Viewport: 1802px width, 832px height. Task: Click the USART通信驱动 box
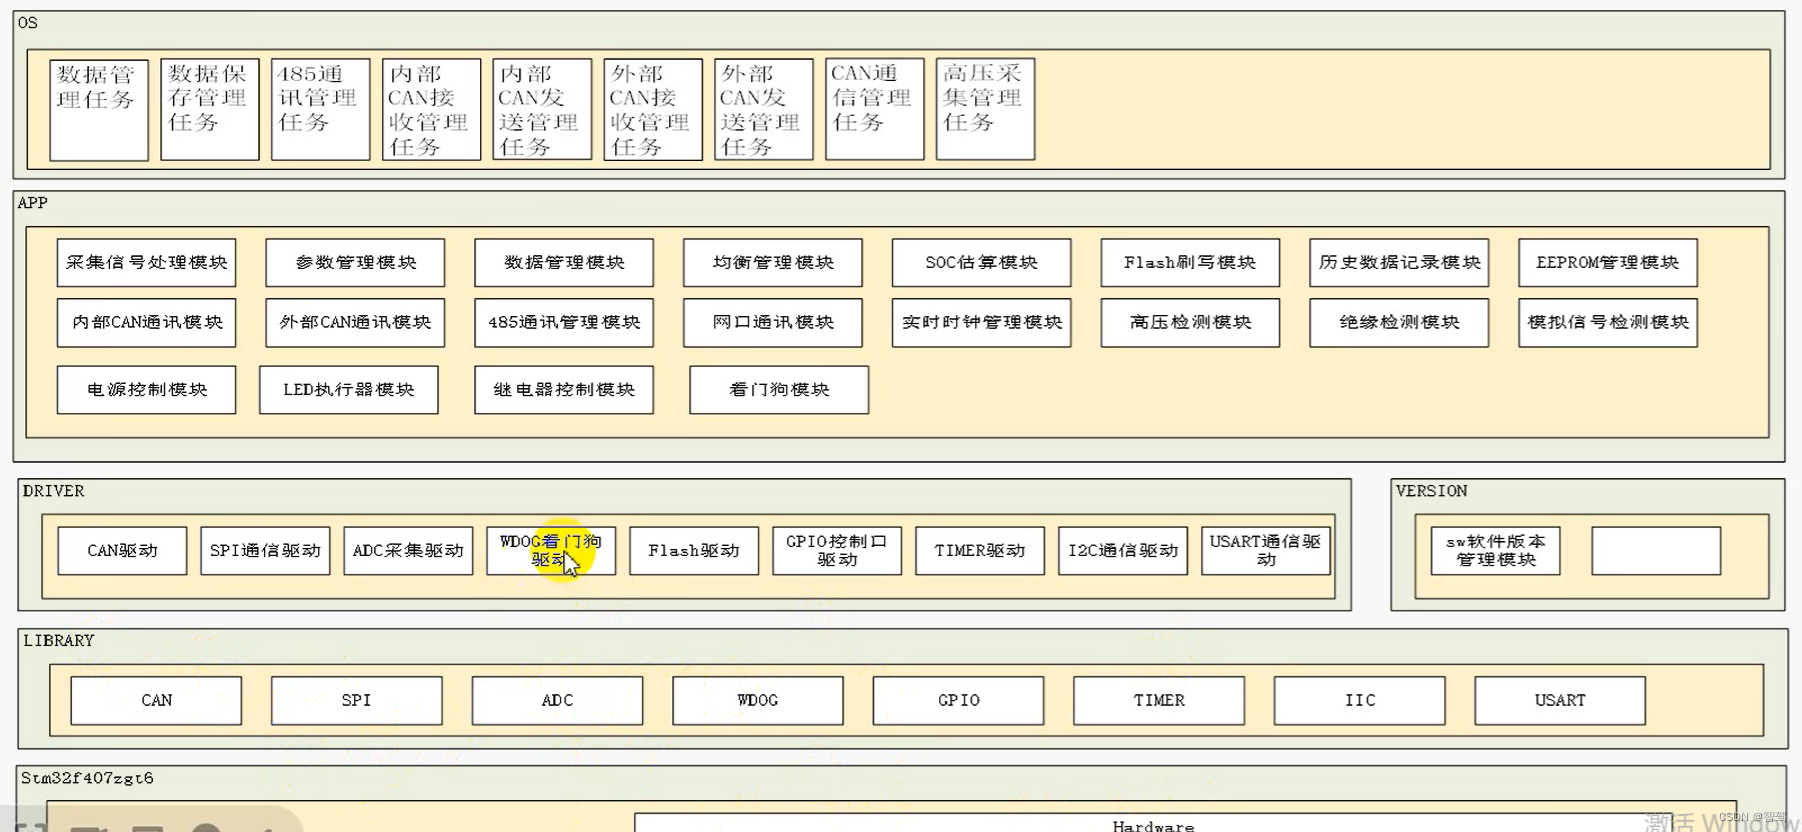(1266, 551)
